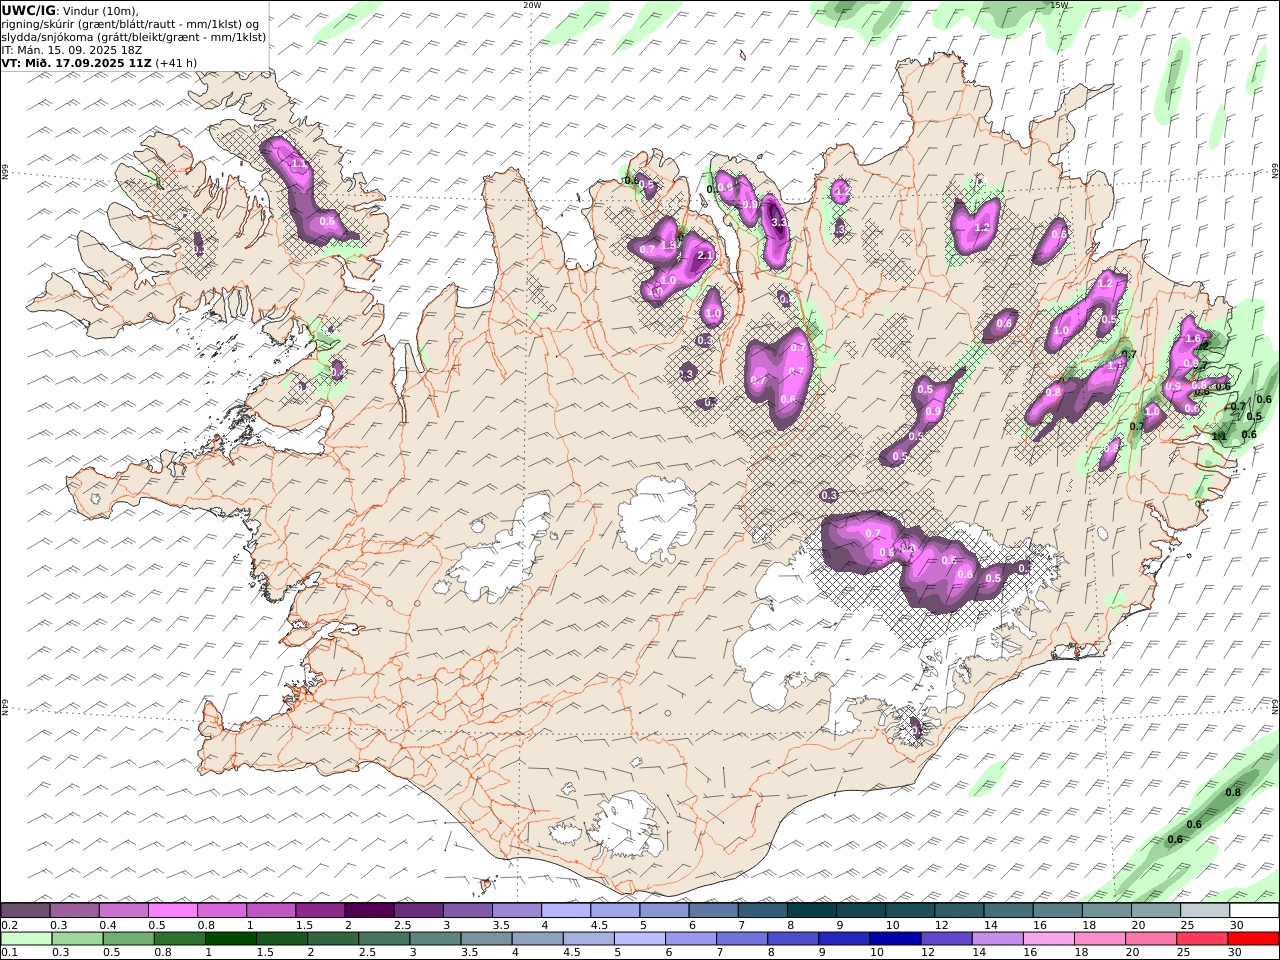Pick the bright pink 0.5–0.8 upper legend swatch
Image resolution: width=1280 pixels, height=960 pixels.
pyautogui.click(x=172, y=911)
